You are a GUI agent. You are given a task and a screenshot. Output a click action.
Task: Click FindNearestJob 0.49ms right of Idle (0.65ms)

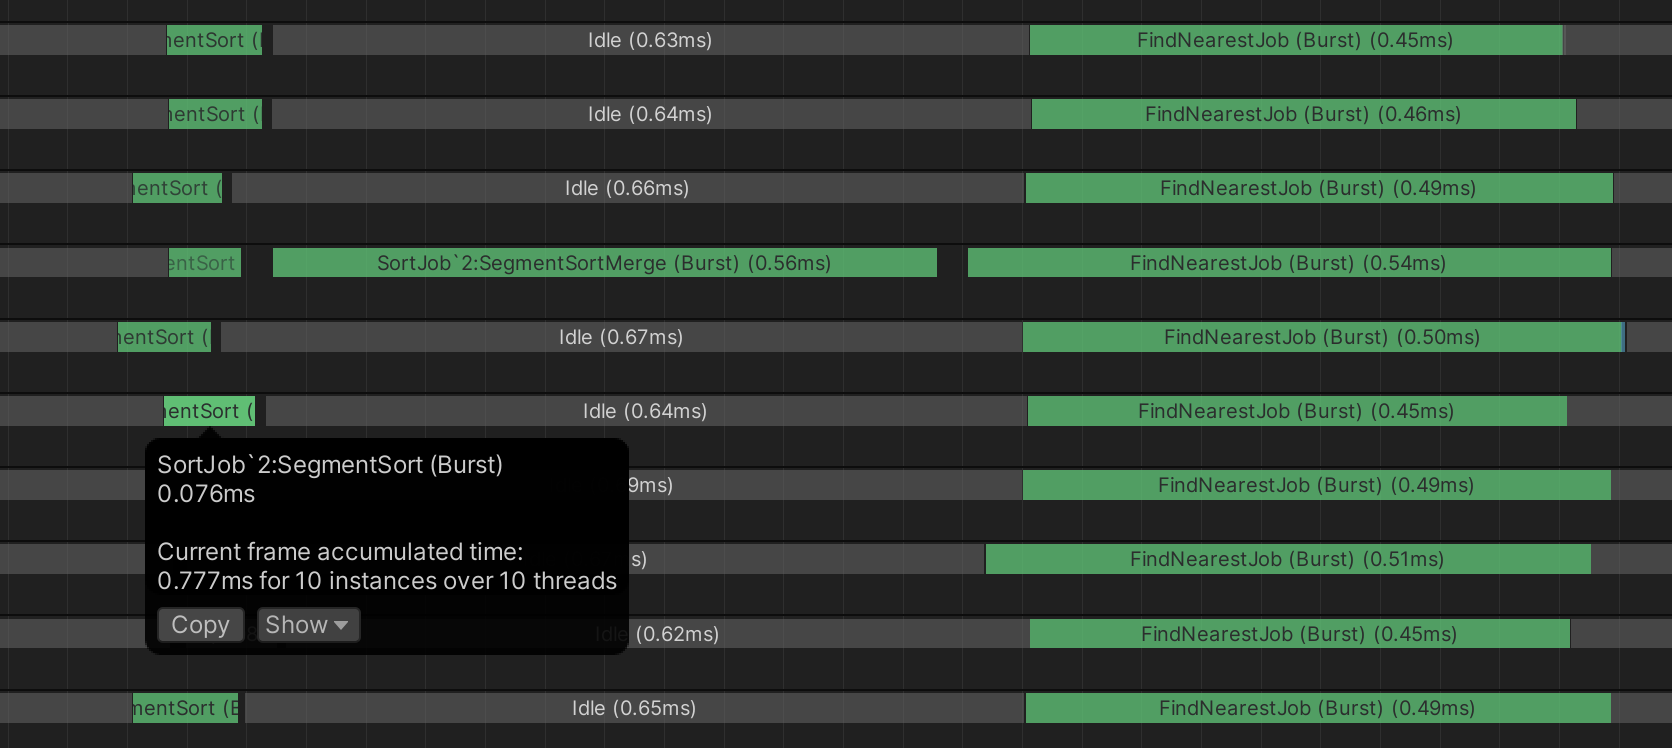click(x=1317, y=708)
